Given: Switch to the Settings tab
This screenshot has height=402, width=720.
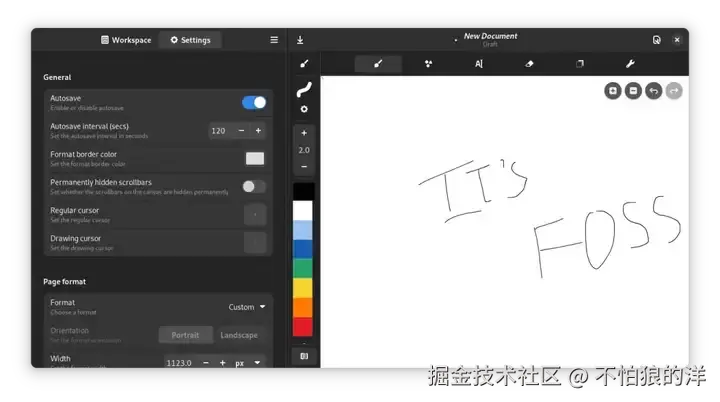Looking at the screenshot, I should tap(190, 40).
